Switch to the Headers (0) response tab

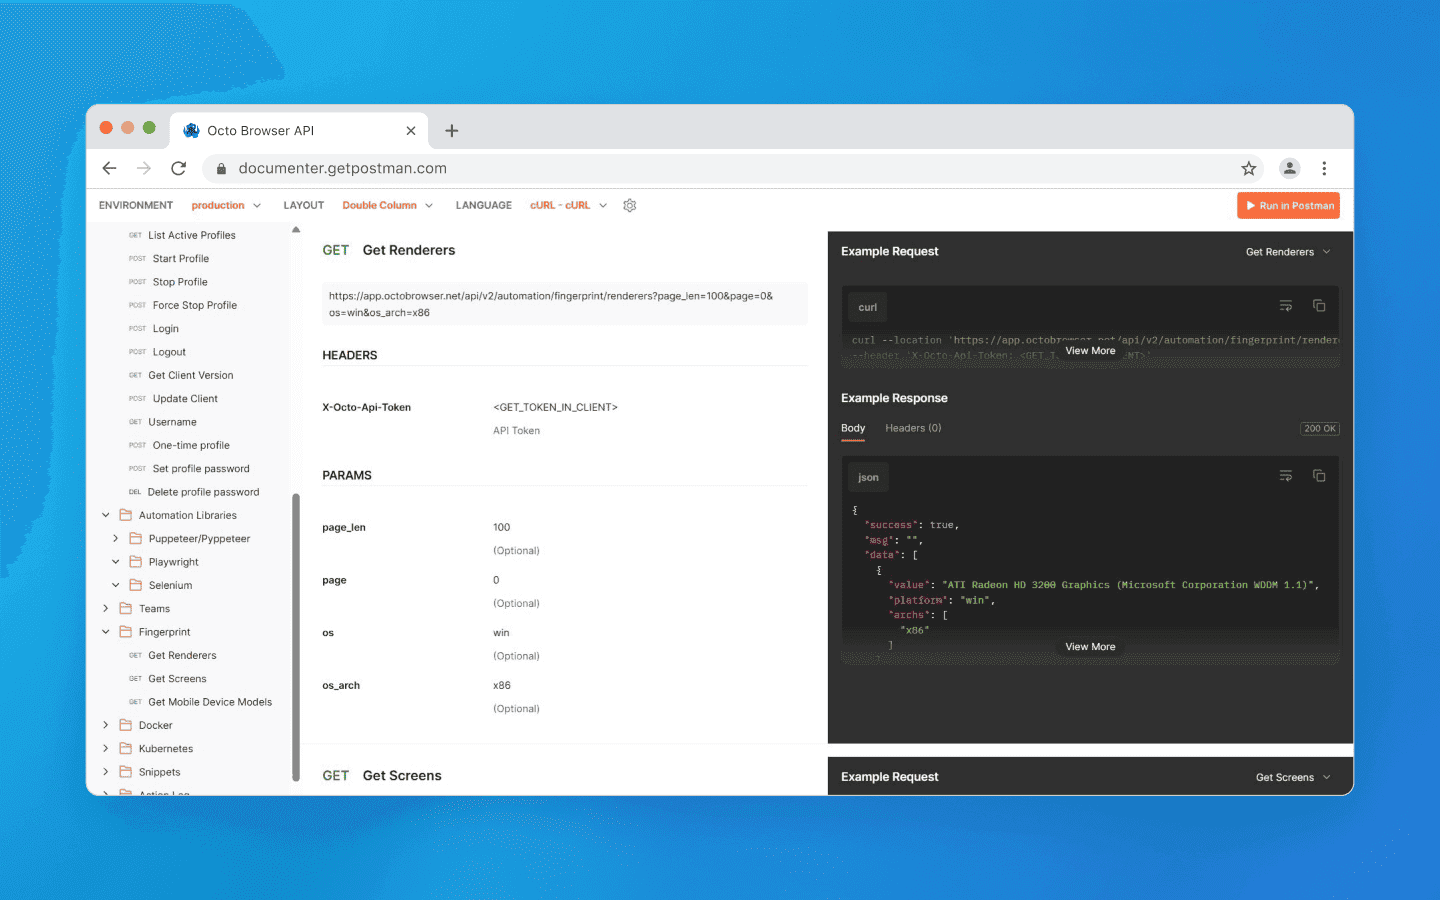tap(913, 428)
